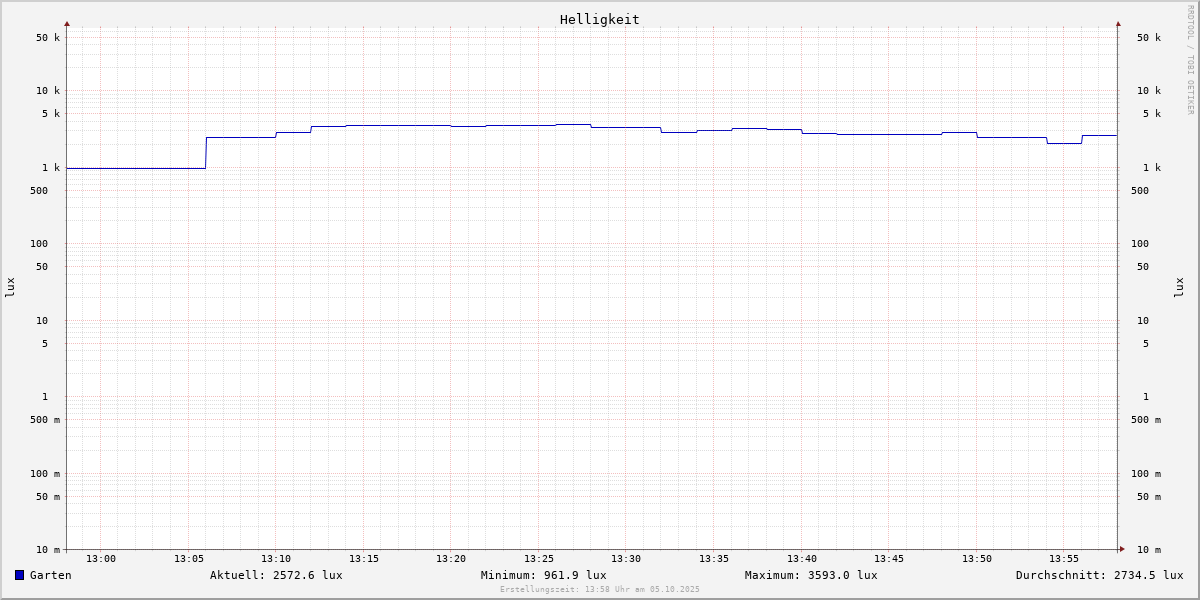
Task: Click the blue Garten legend color box
Action: tap(19, 575)
